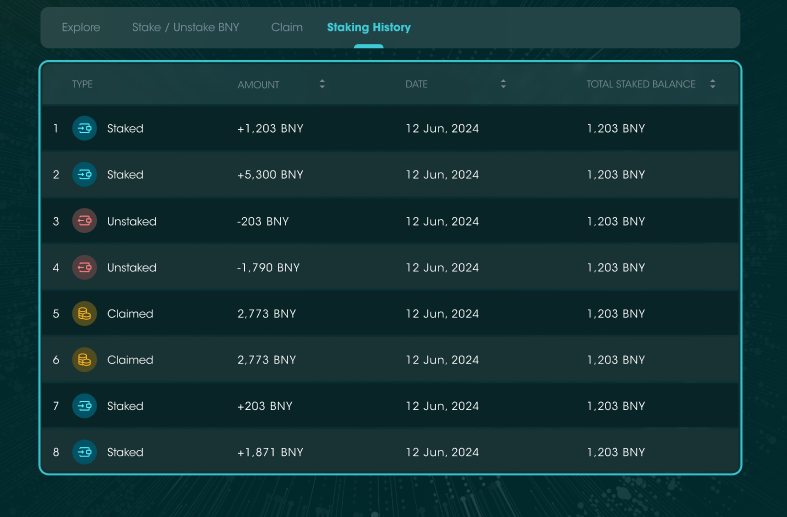Sort table by Date column arrows
This screenshot has height=517, width=787.
tap(503, 84)
